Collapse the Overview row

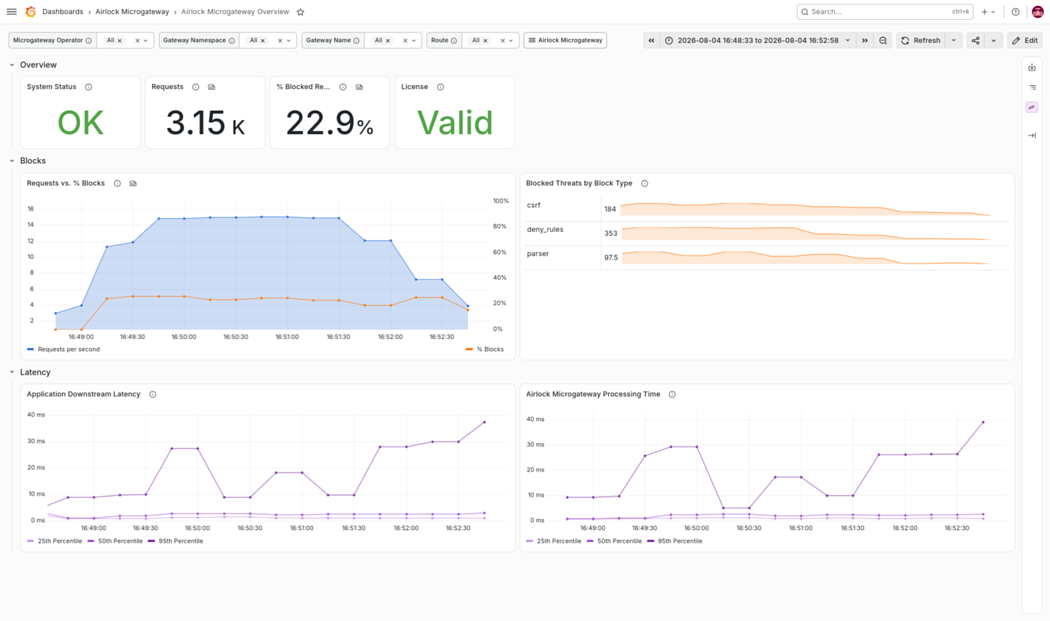[12, 65]
